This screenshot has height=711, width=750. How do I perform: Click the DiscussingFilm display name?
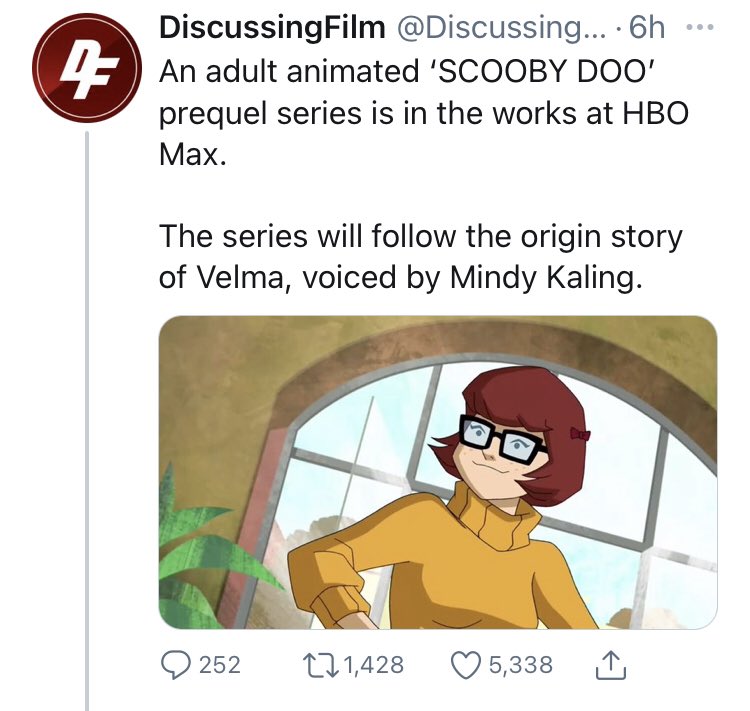[272, 28]
